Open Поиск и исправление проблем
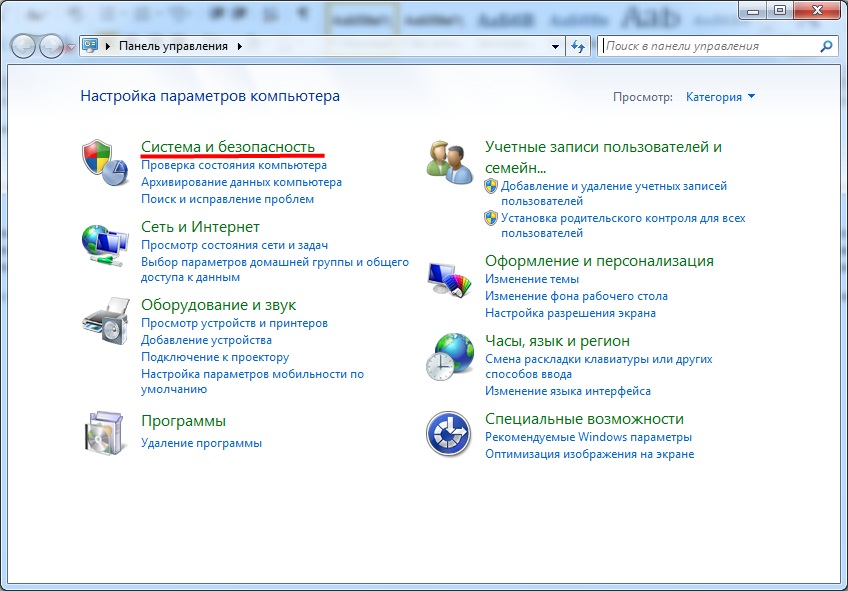 click(227, 199)
